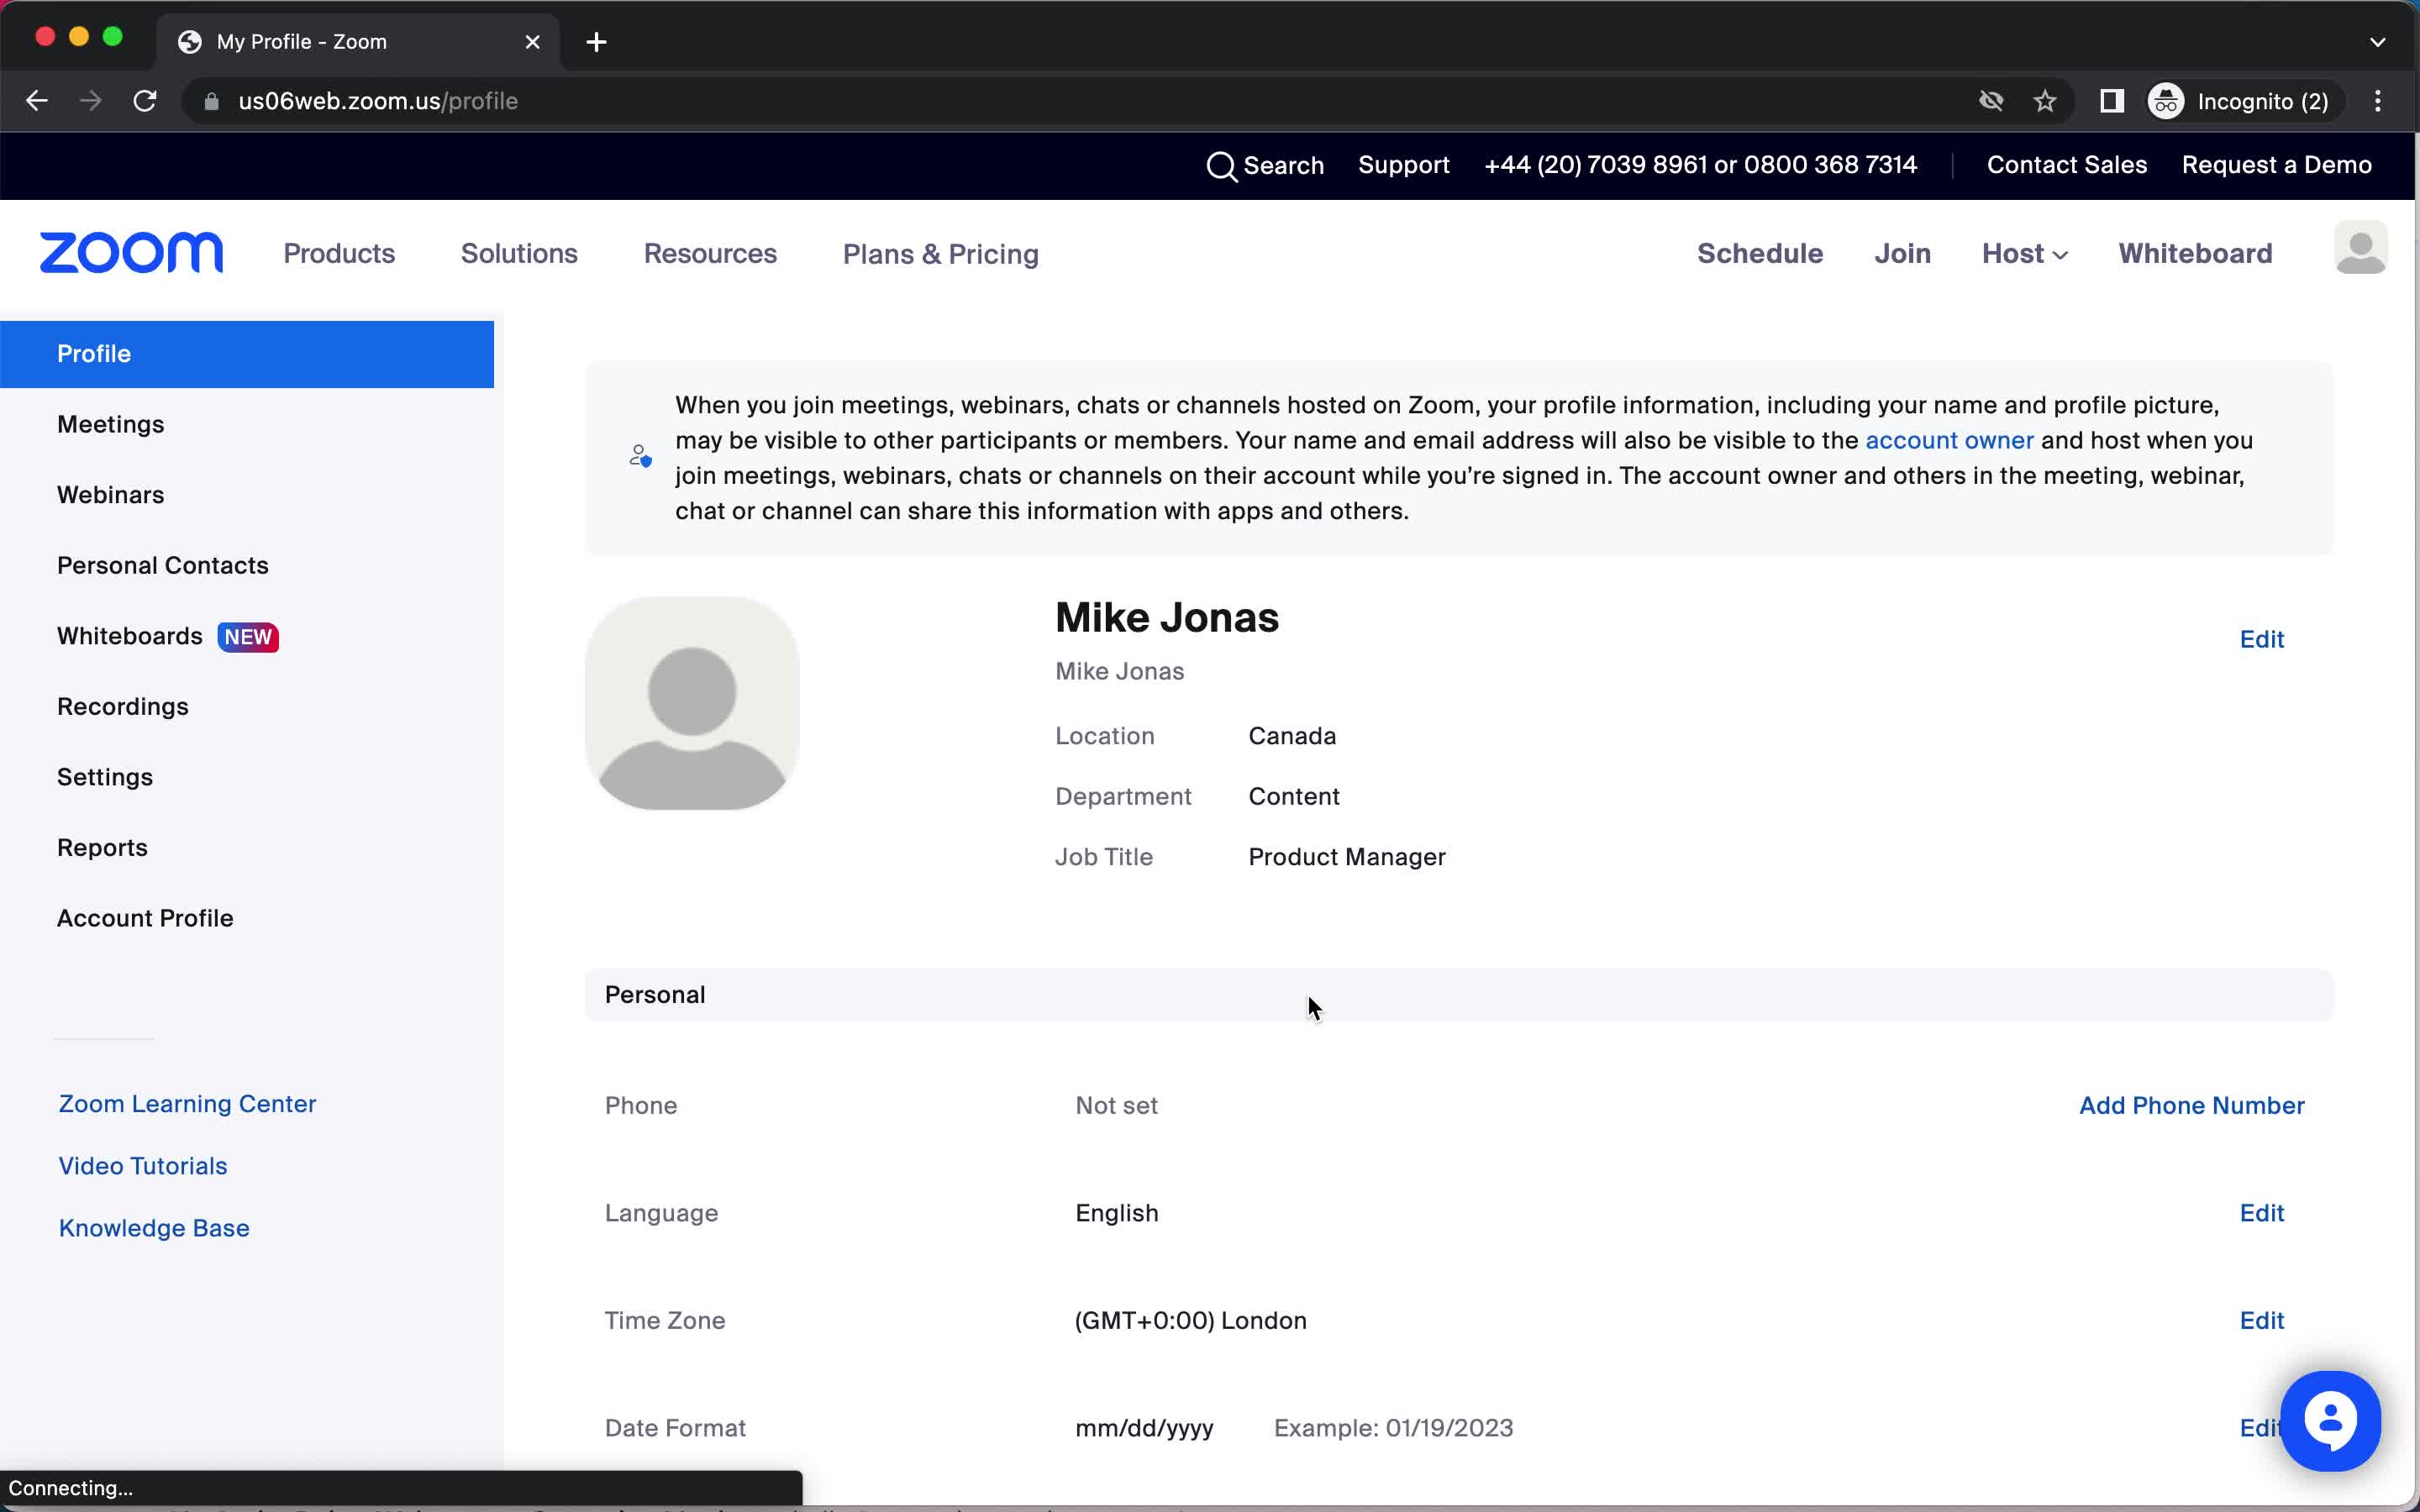The height and width of the screenshot is (1512, 2420).
Task: Open Settings in the sidebar
Action: click(x=105, y=777)
